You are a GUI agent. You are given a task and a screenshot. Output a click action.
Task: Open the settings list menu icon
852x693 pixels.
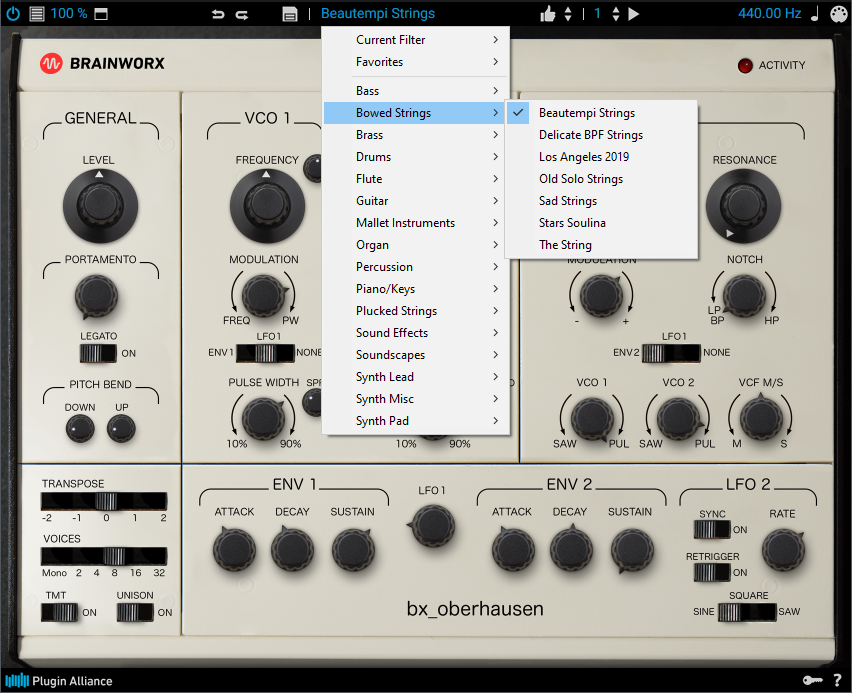tap(37, 14)
